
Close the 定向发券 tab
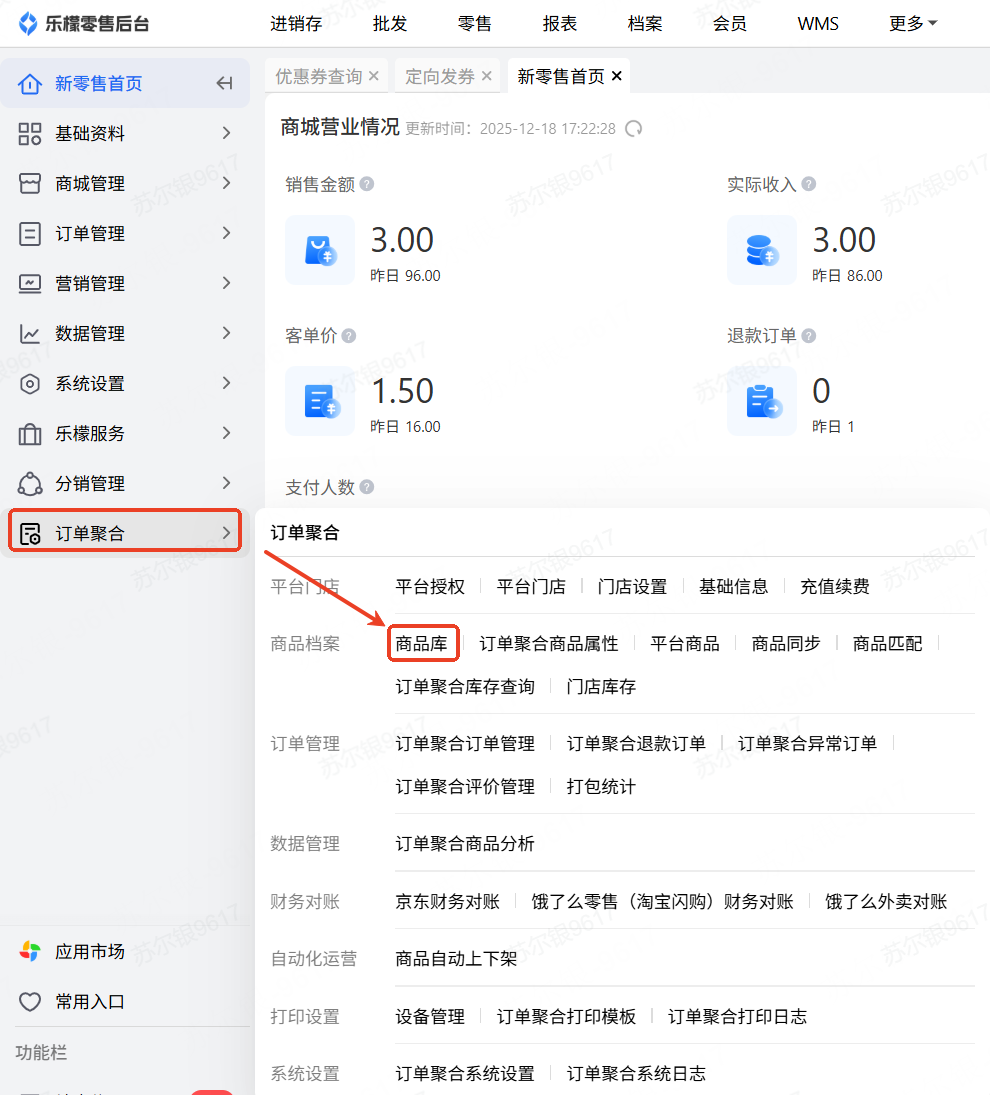tap(487, 76)
